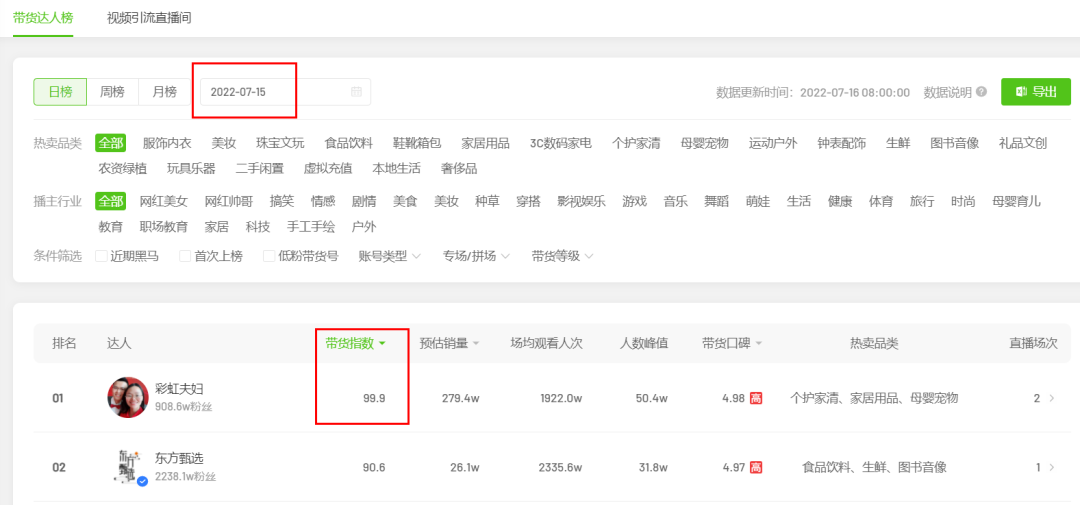Viewport: 1080px width, 505px height.
Task: Click the red 高 badge next to 4.98
Action: pos(756,398)
